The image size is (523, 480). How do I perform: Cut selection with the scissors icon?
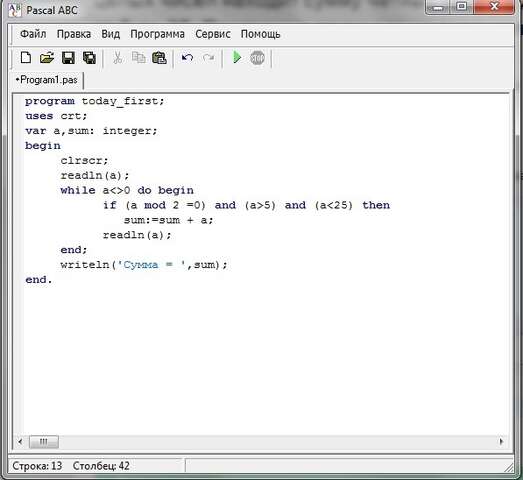pos(117,58)
